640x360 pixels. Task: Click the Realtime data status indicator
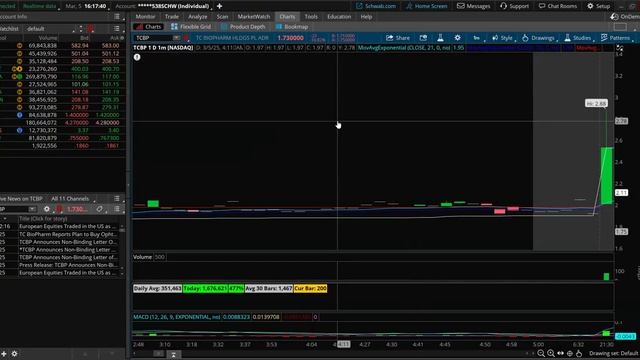click(40, 6)
